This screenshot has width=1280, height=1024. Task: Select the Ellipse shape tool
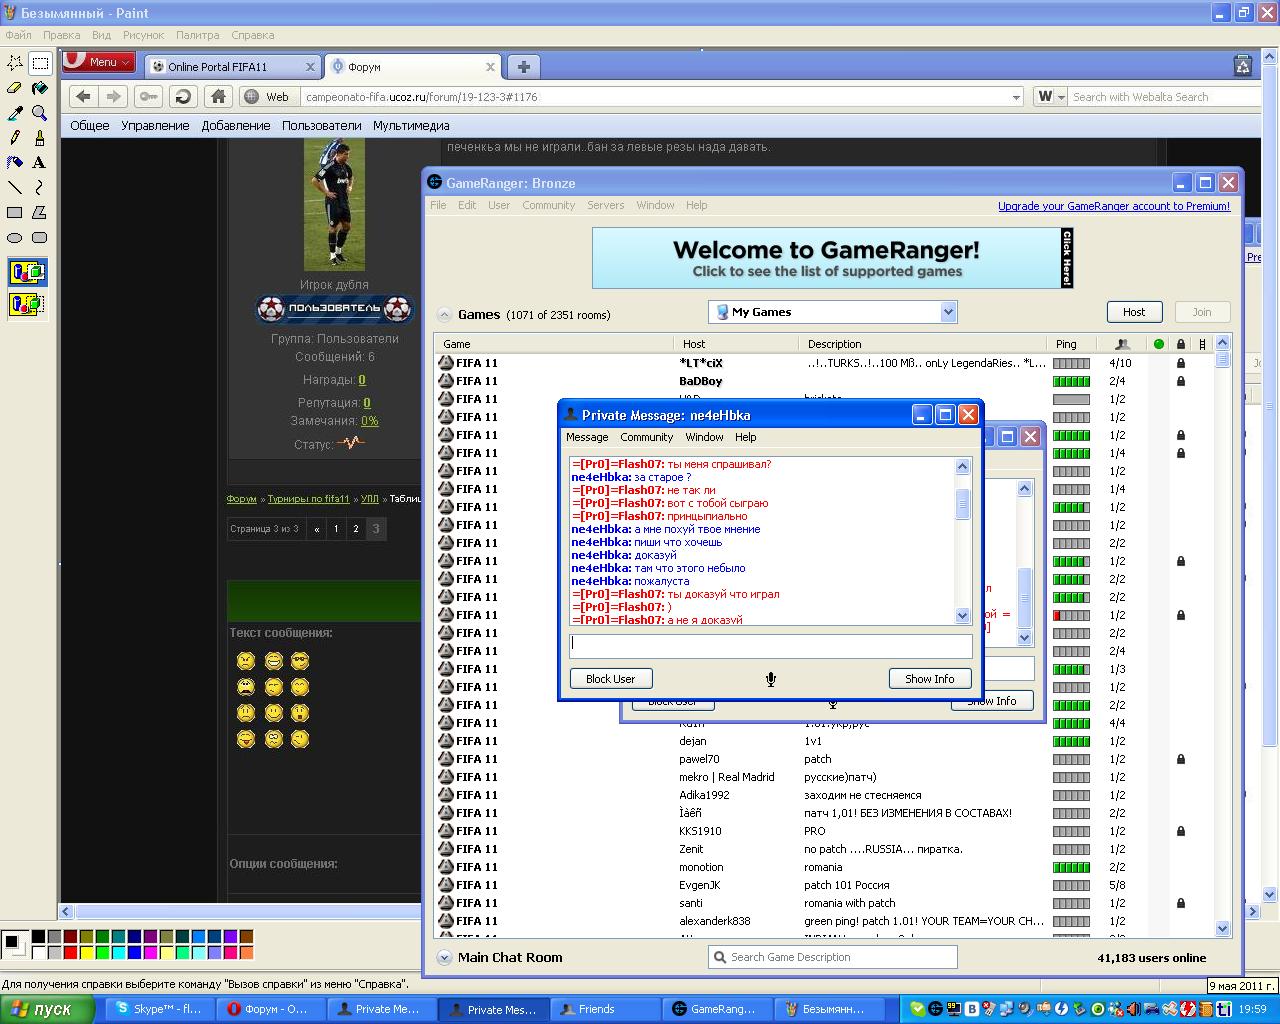coord(15,237)
